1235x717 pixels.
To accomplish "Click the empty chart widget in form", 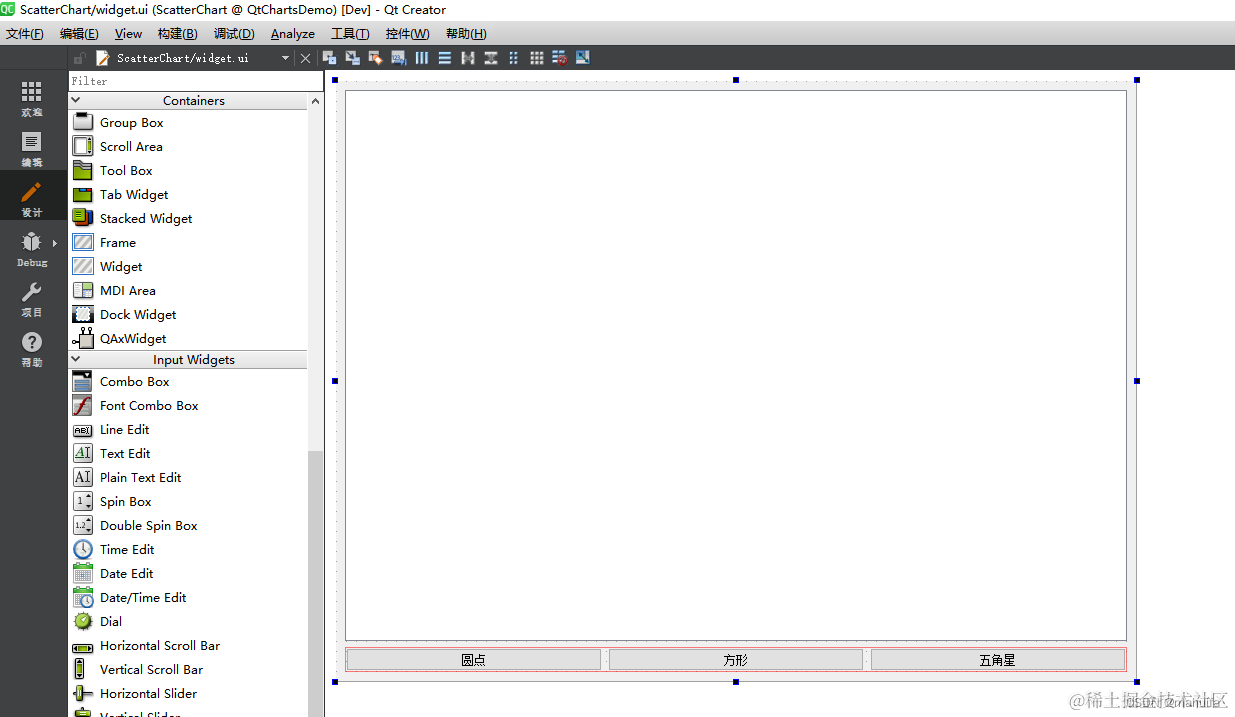I will click(x=736, y=365).
